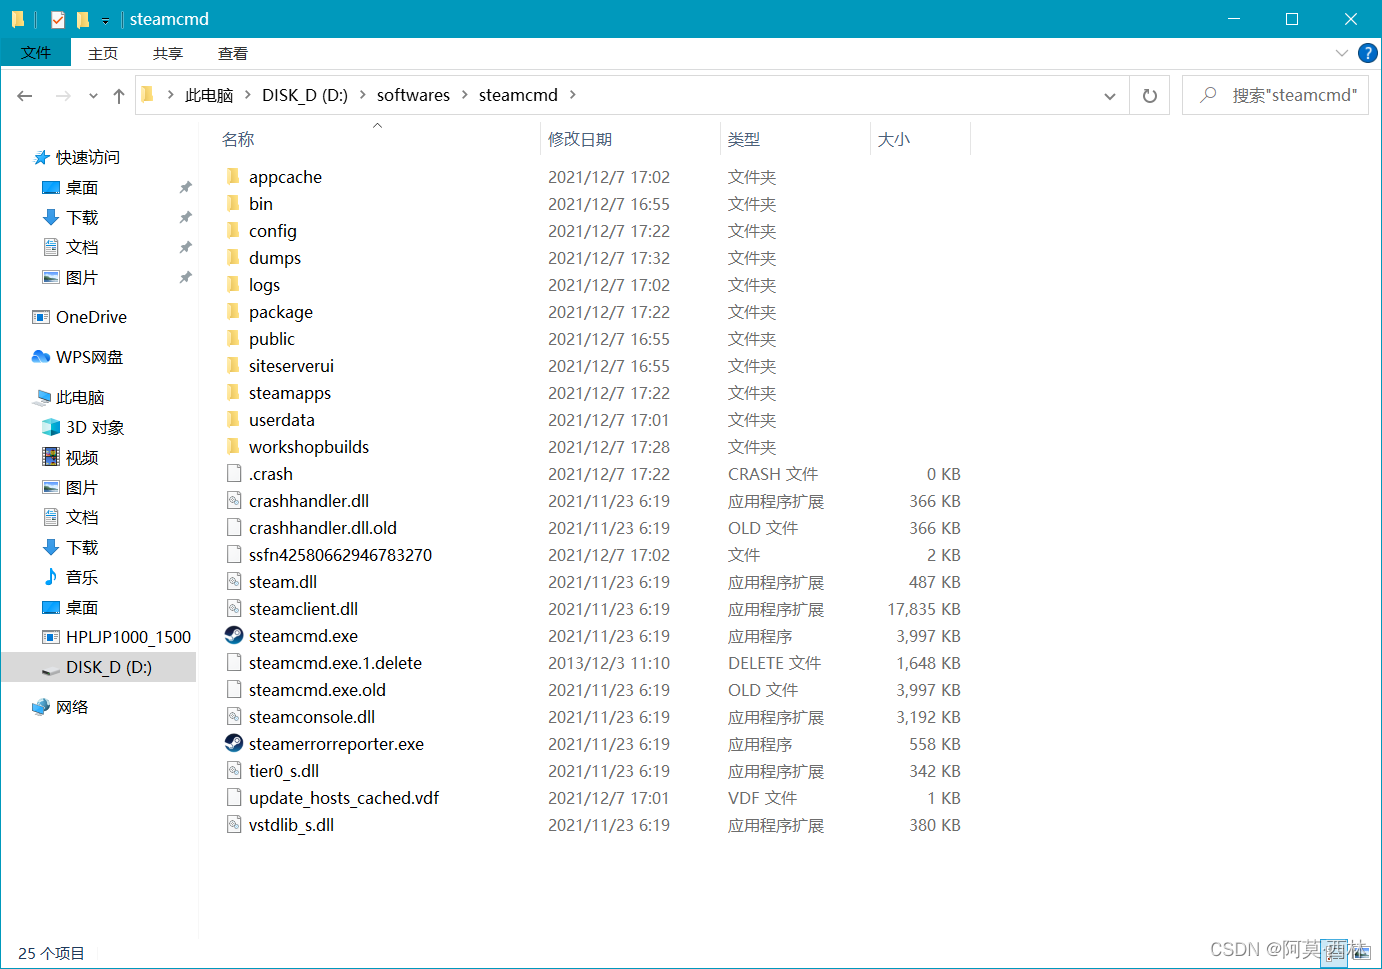Click the steamcmd.exe Steam icon

[x=234, y=635]
